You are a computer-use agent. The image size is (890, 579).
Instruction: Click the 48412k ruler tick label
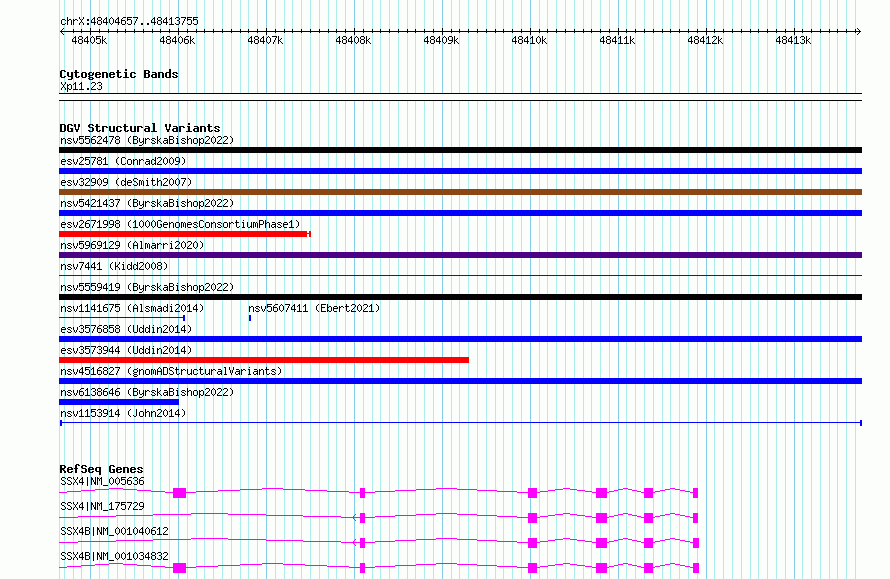click(705, 40)
